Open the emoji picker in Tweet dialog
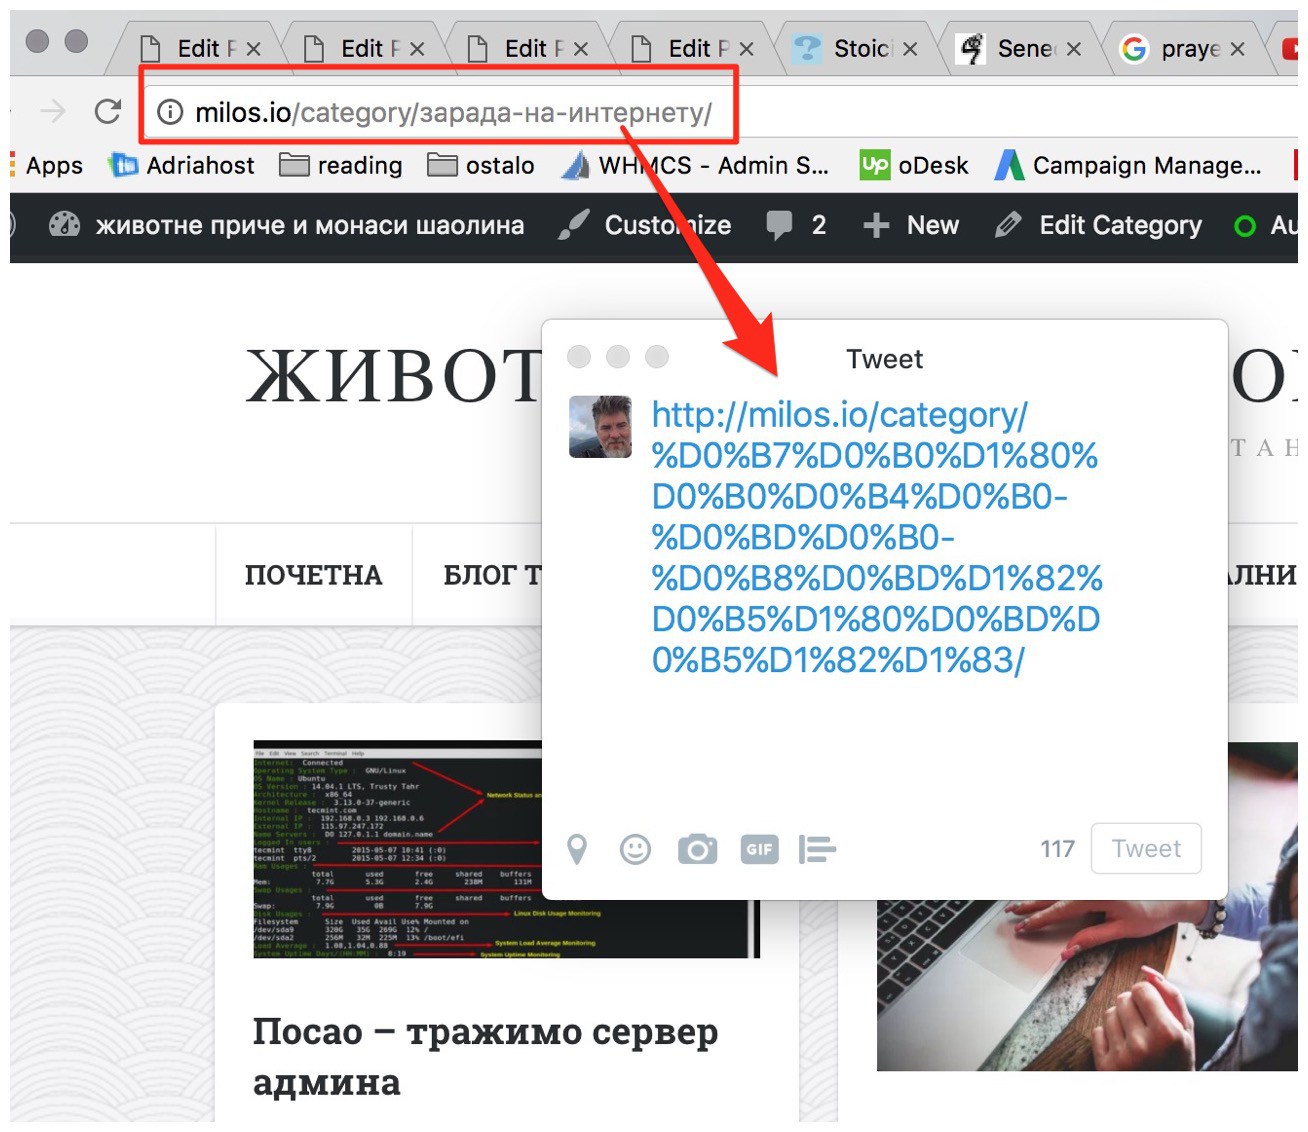 click(x=635, y=849)
